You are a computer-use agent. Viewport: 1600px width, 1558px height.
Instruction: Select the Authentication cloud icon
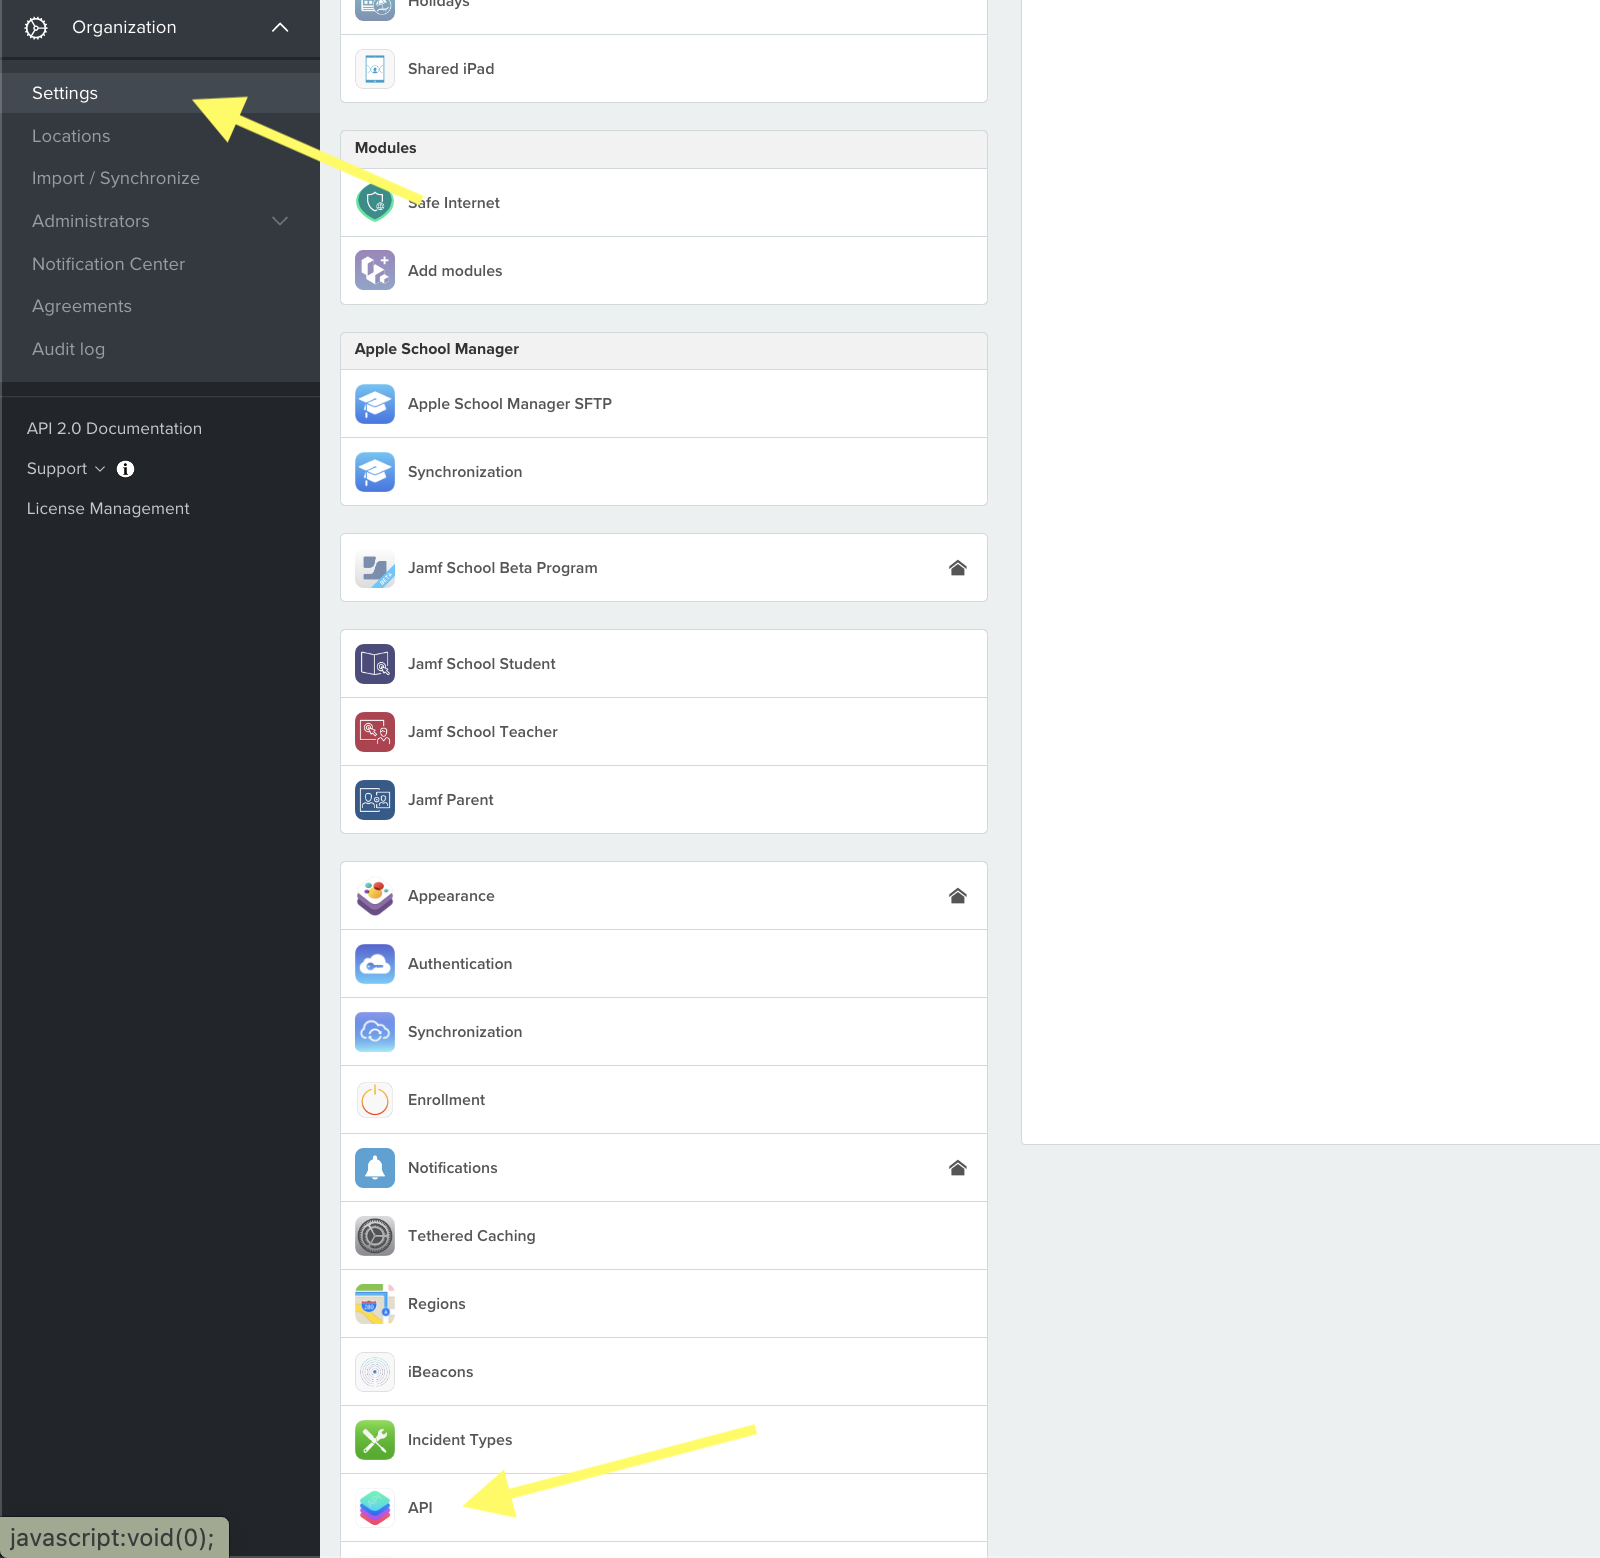(374, 963)
